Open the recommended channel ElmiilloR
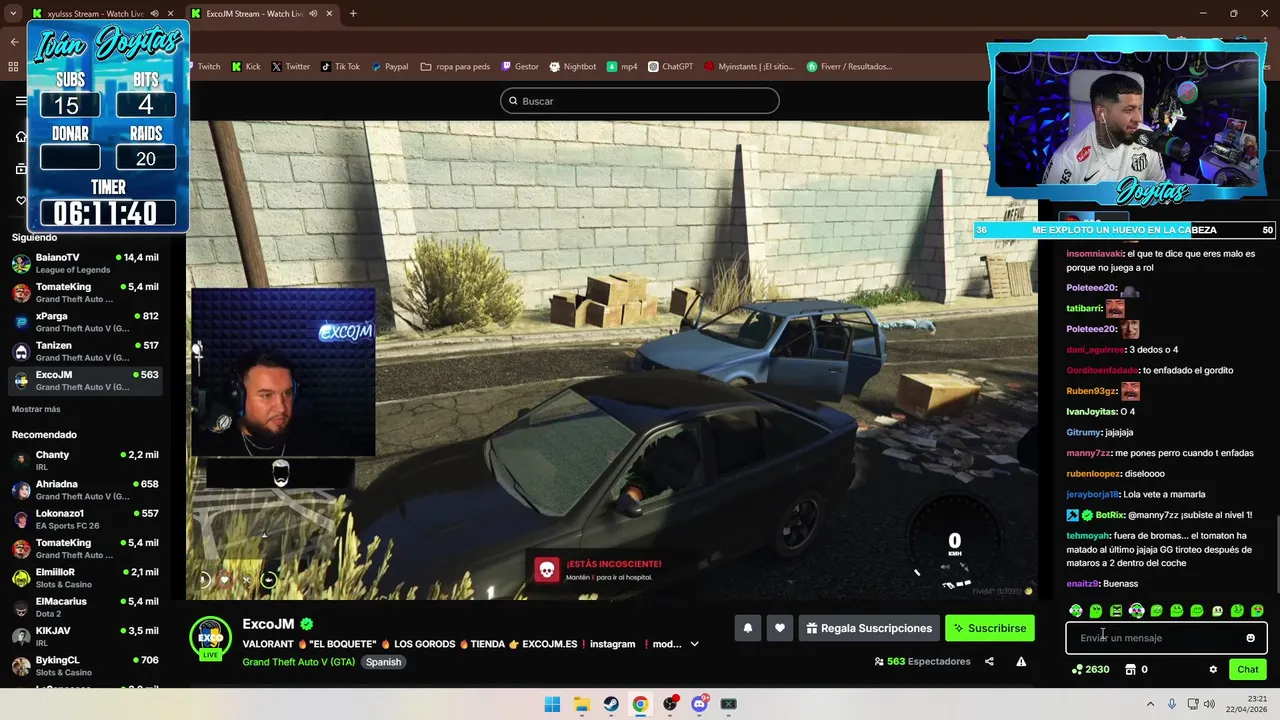The height and width of the screenshot is (720, 1280). click(x=85, y=578)
